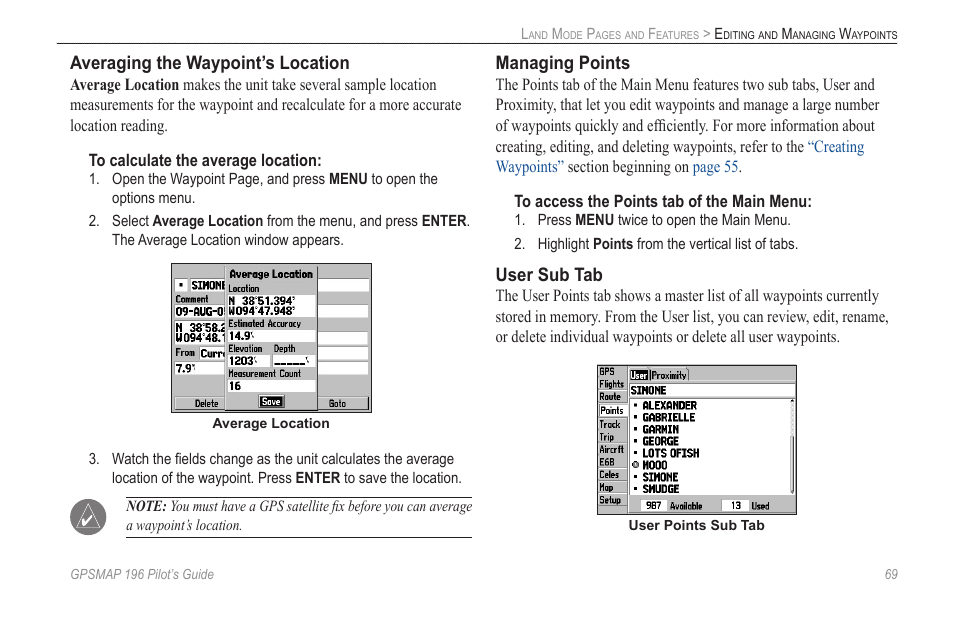Click the "Managing Points" heading
This screenshot has width=954, height=618.
[563, 63]
